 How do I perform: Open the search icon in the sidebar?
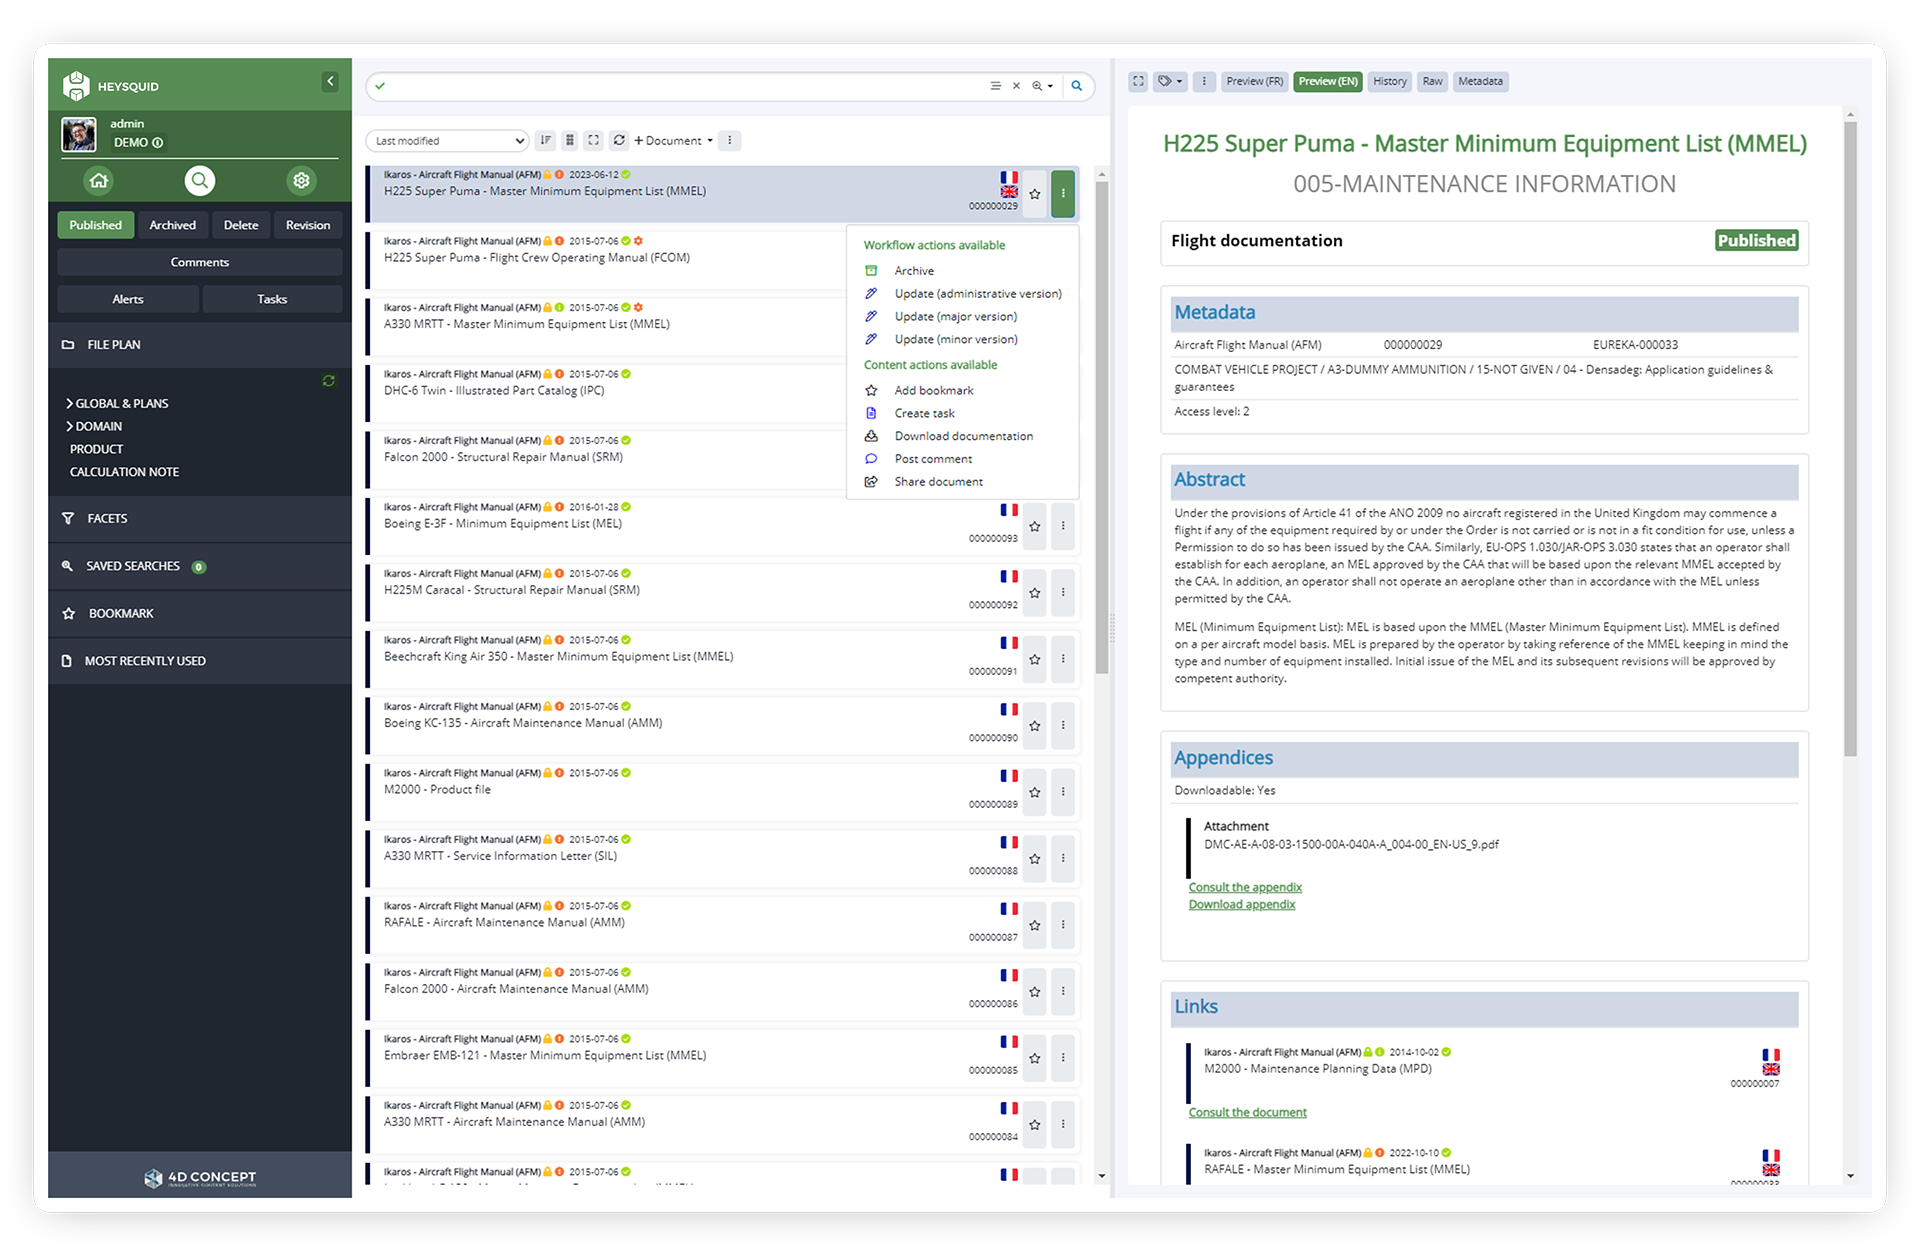point(200,181)
